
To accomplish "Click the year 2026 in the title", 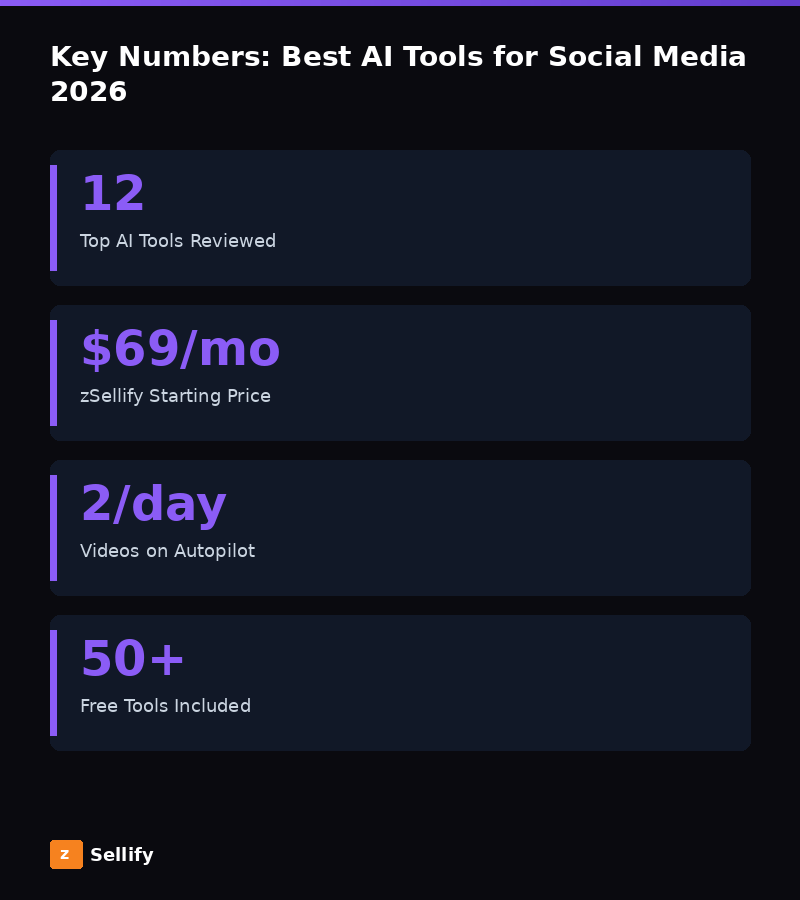I will point(89,92).
